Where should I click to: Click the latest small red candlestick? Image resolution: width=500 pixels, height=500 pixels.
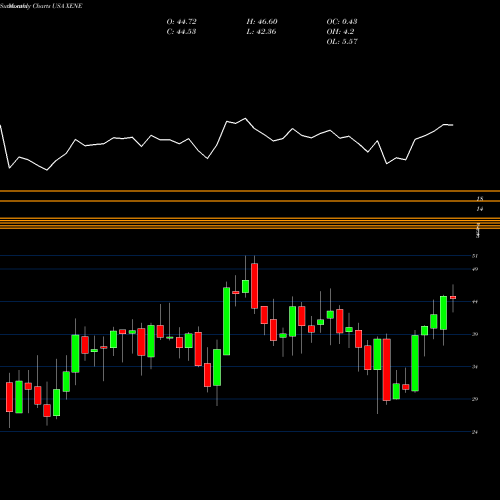pos(453,298)
